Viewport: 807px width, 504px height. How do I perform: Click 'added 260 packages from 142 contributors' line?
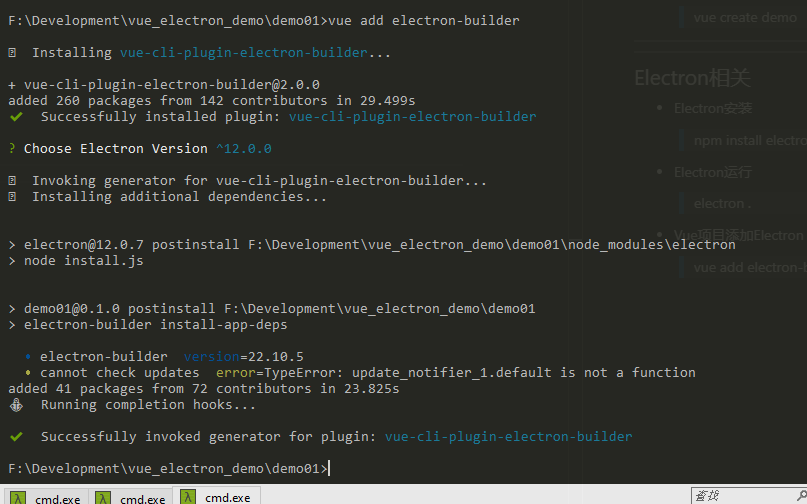(x=212, y=100)
